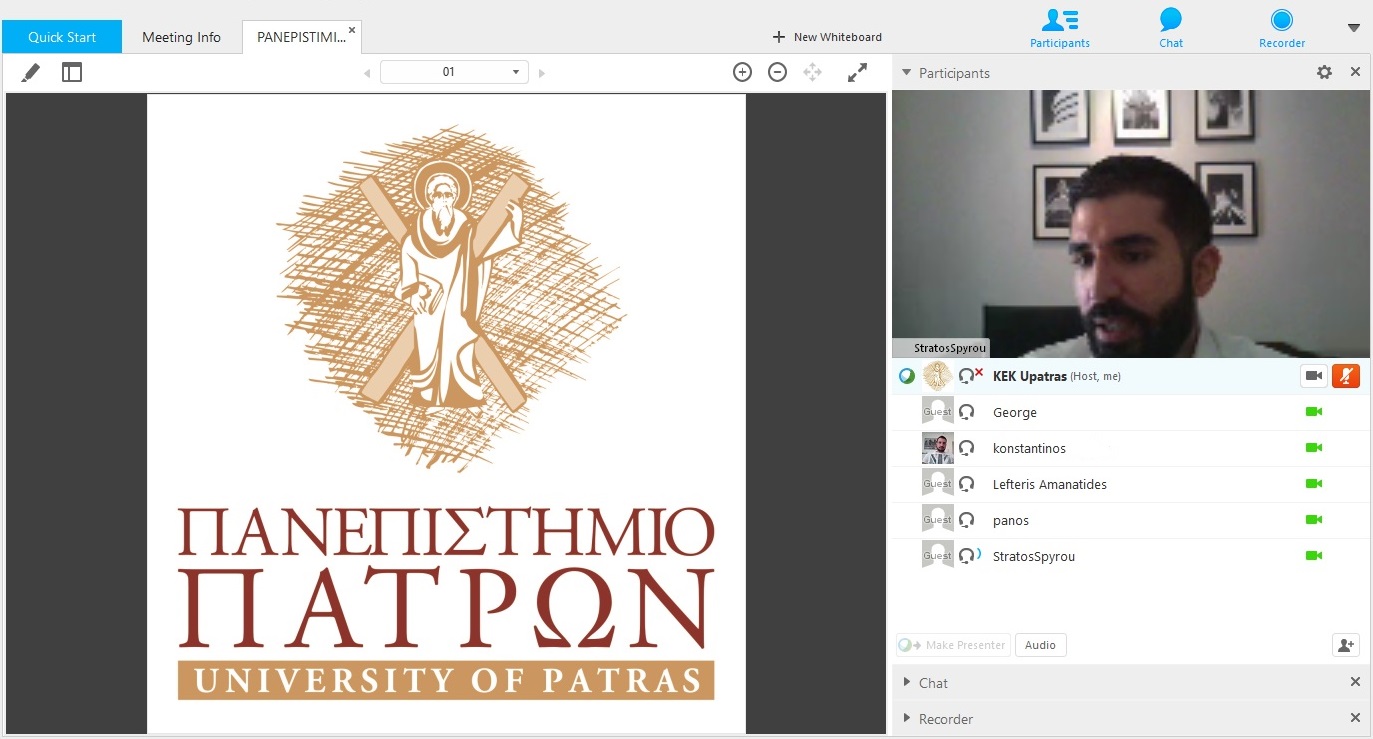This screenshot has width=1373, height=739.
Task: Open Participants panel settings gear
Action: click(x=1324, y=72)
